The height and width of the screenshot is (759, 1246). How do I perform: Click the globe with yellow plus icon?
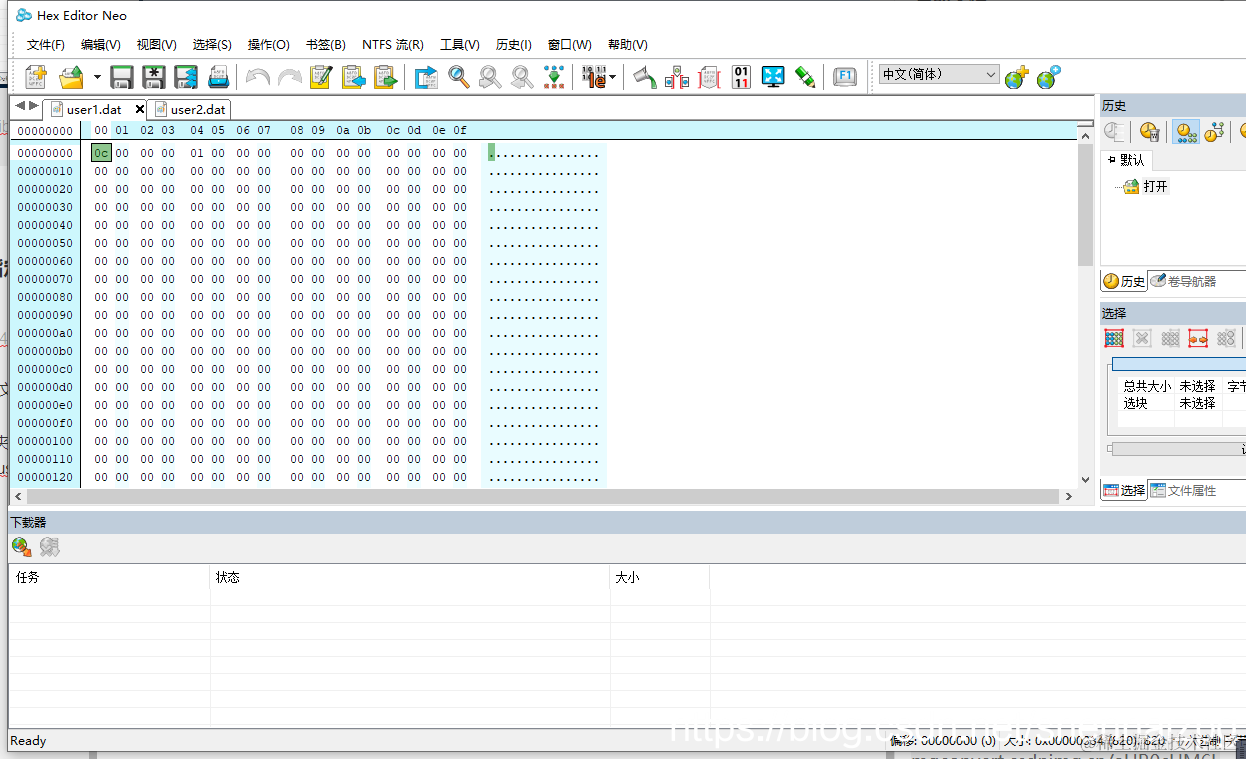tap(1016, 77)
